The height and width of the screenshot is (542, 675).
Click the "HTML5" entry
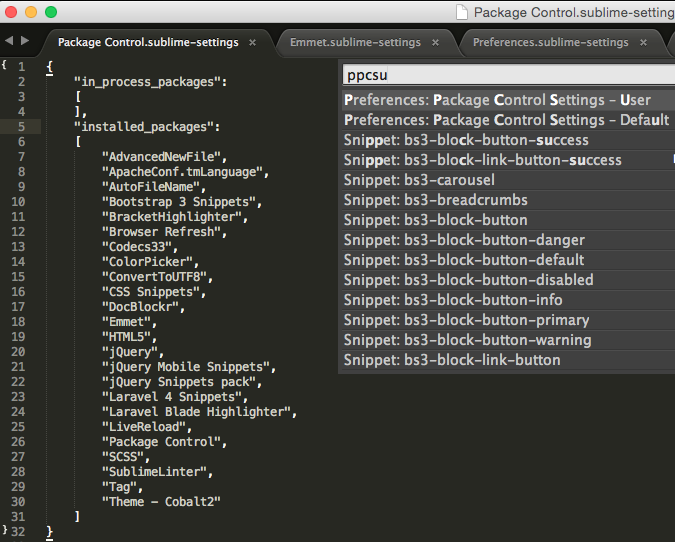pos(130,337)
